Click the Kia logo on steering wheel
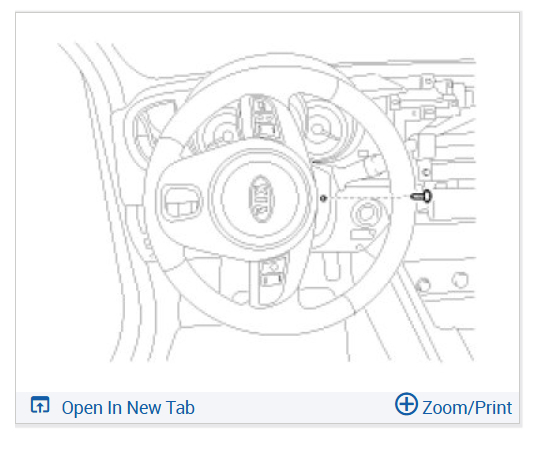 (x=261, y=199)
